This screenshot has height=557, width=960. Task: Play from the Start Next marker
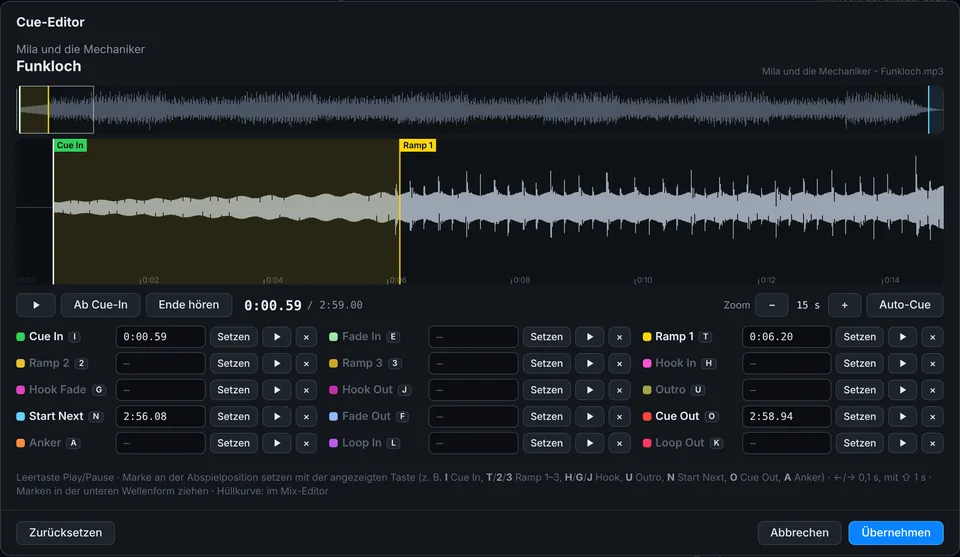coord(277,416)
